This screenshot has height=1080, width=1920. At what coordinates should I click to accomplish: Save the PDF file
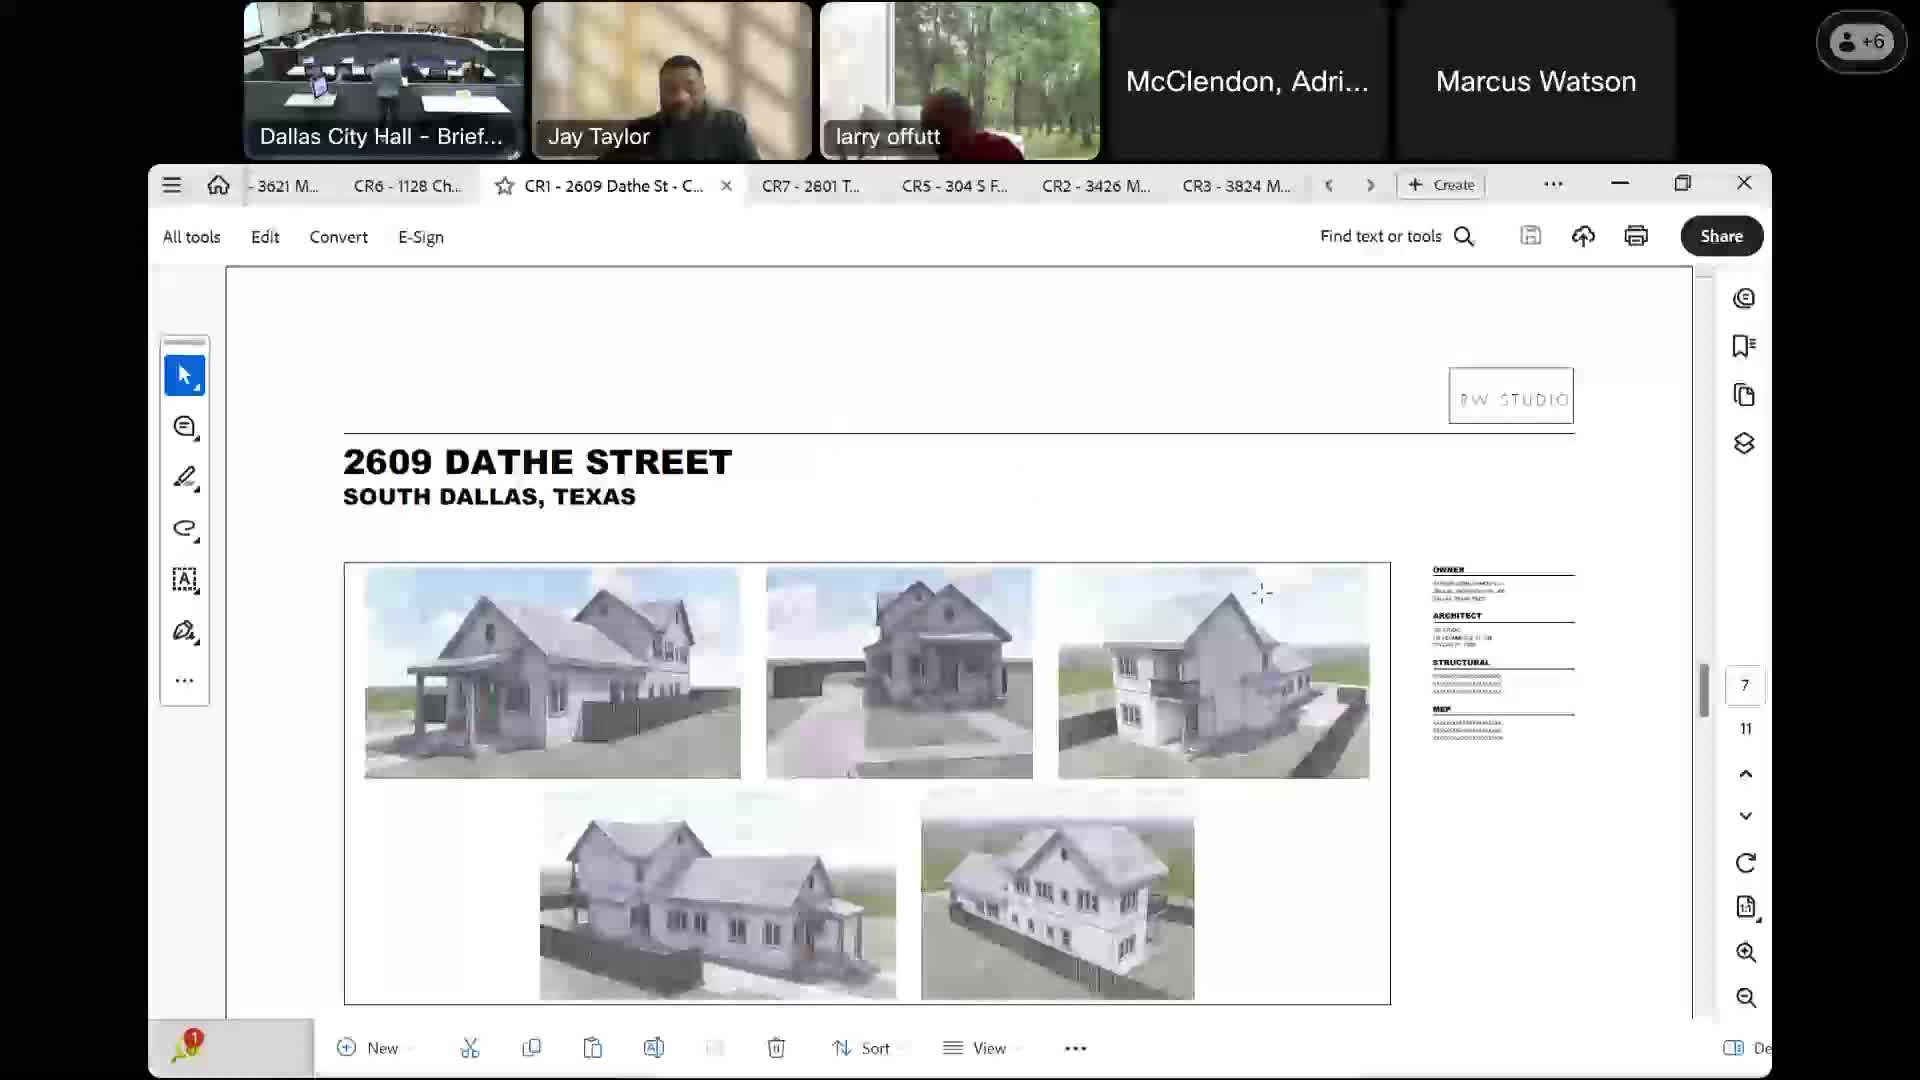coord(1530,236)
